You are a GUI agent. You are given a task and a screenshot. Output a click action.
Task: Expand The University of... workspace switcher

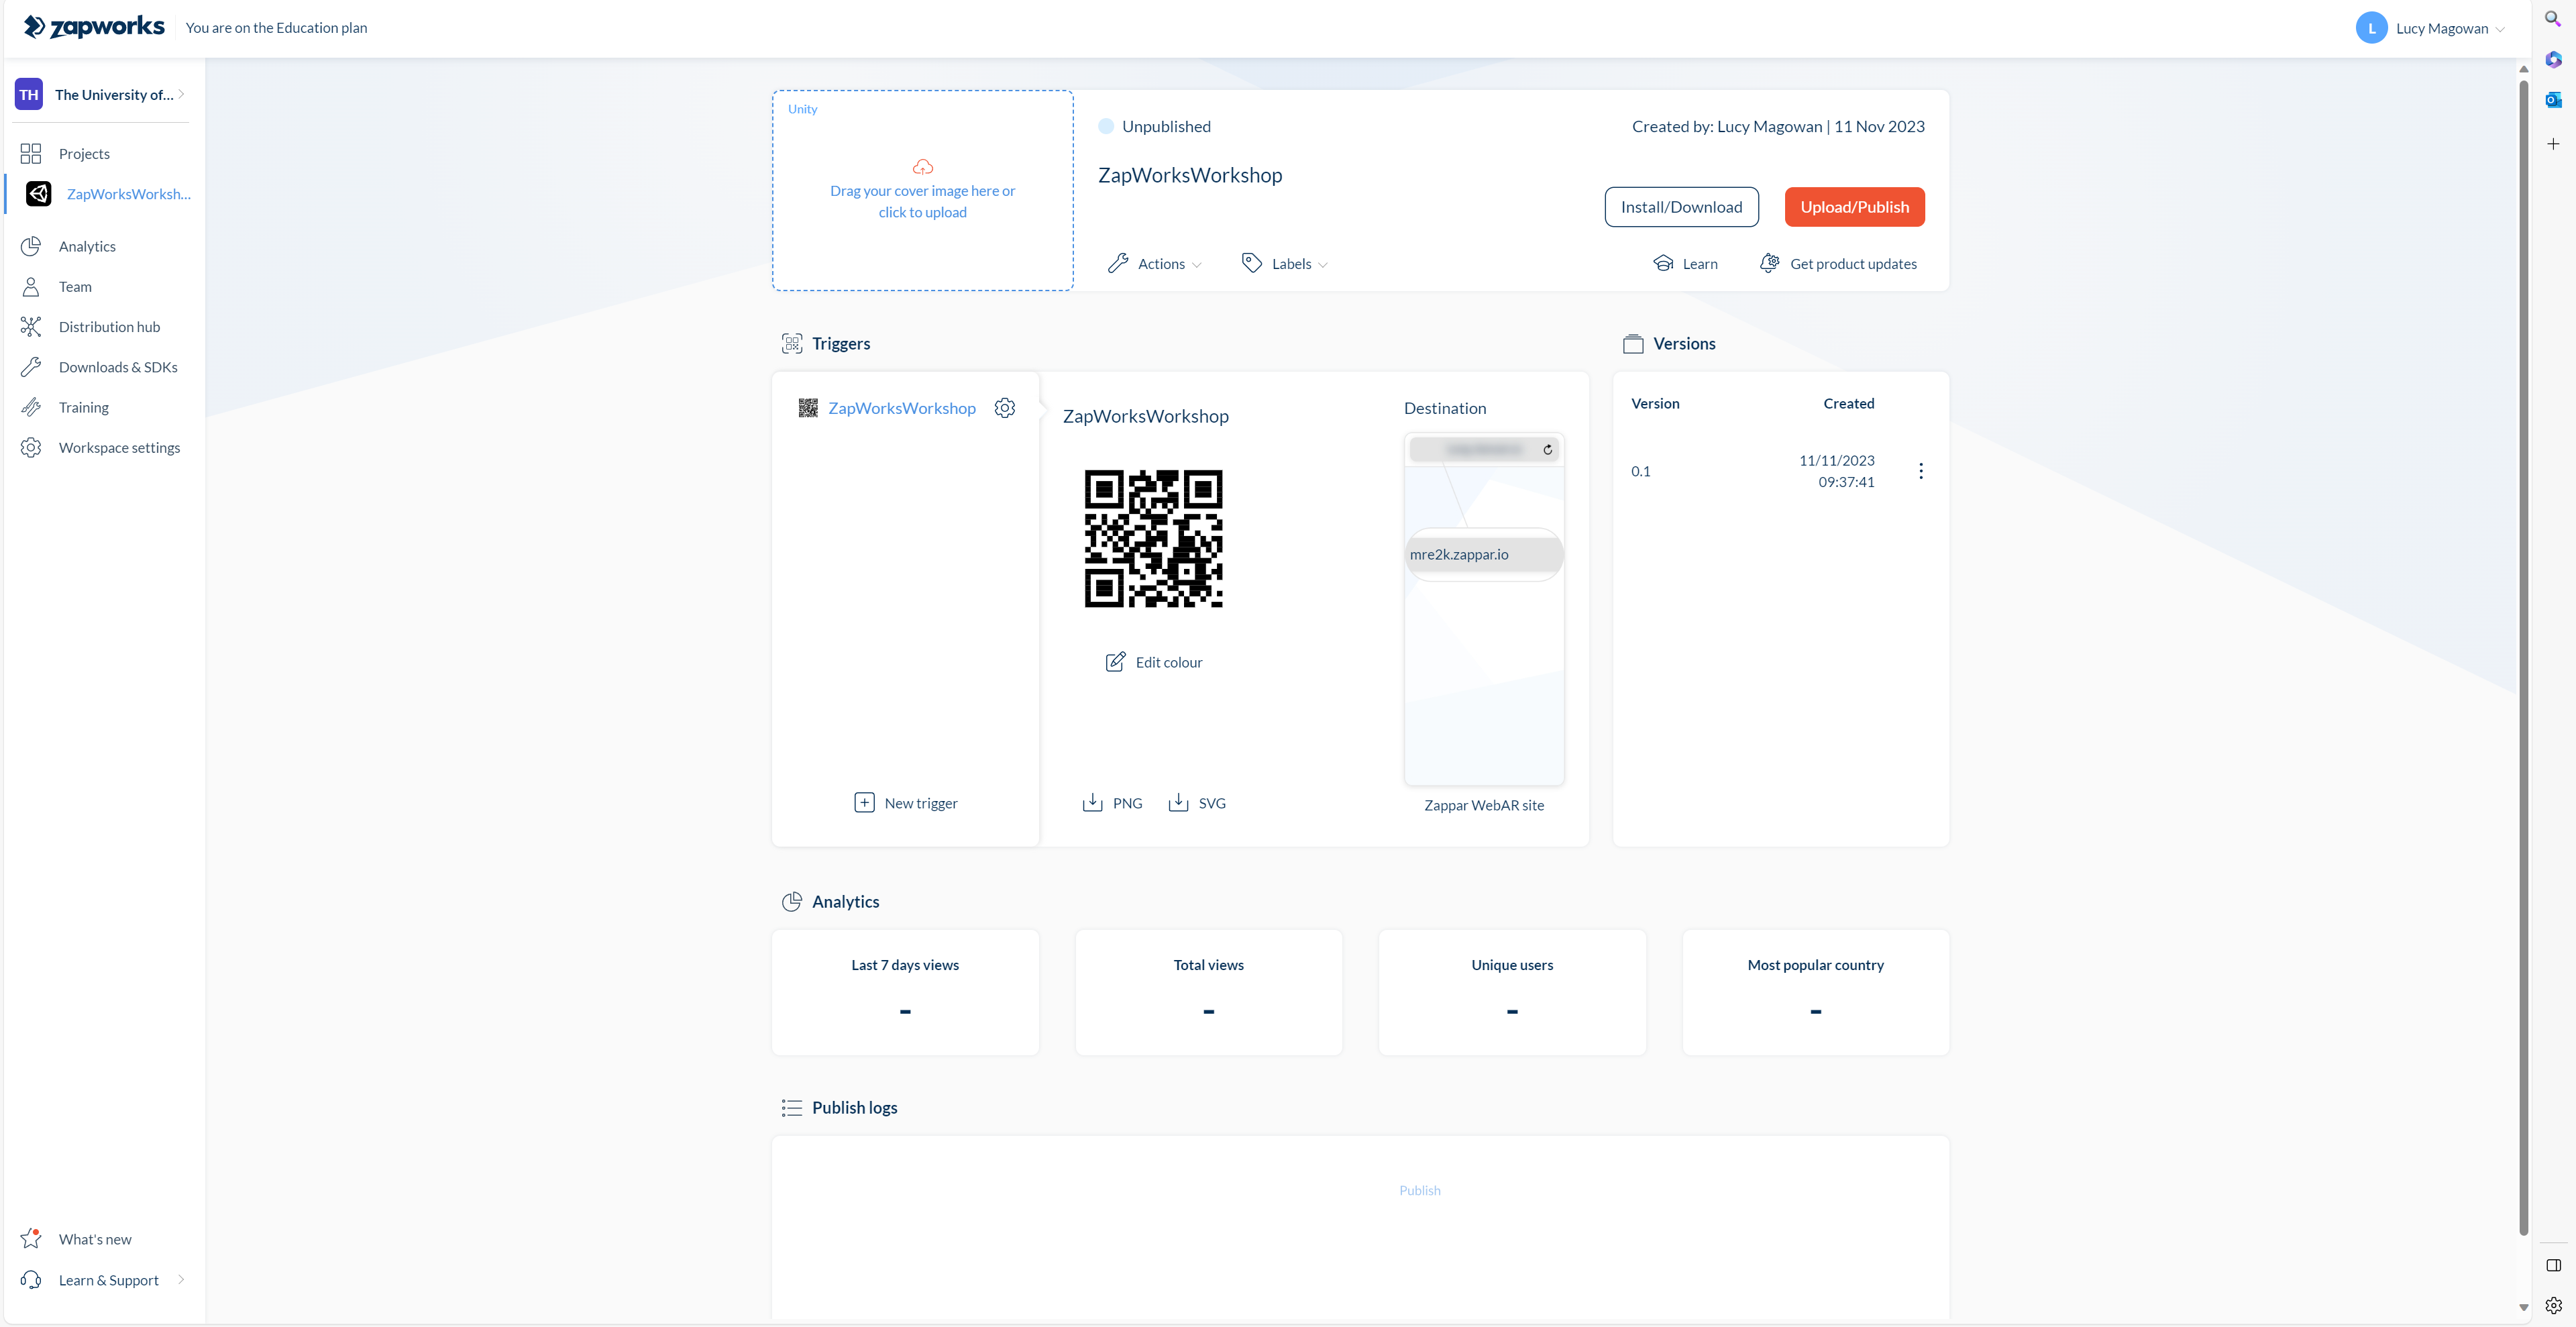[x=101, y=94]
